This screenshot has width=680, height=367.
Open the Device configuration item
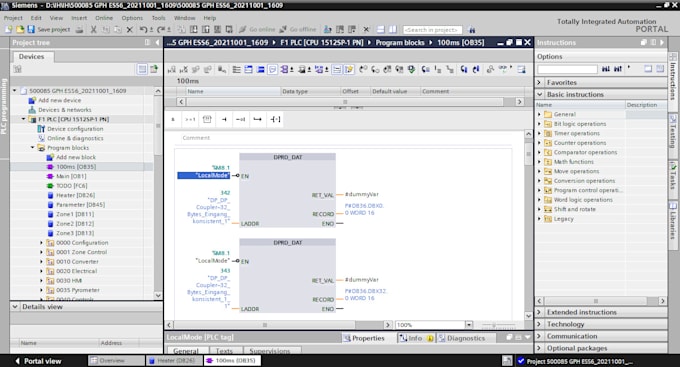(x=75, y=129)
